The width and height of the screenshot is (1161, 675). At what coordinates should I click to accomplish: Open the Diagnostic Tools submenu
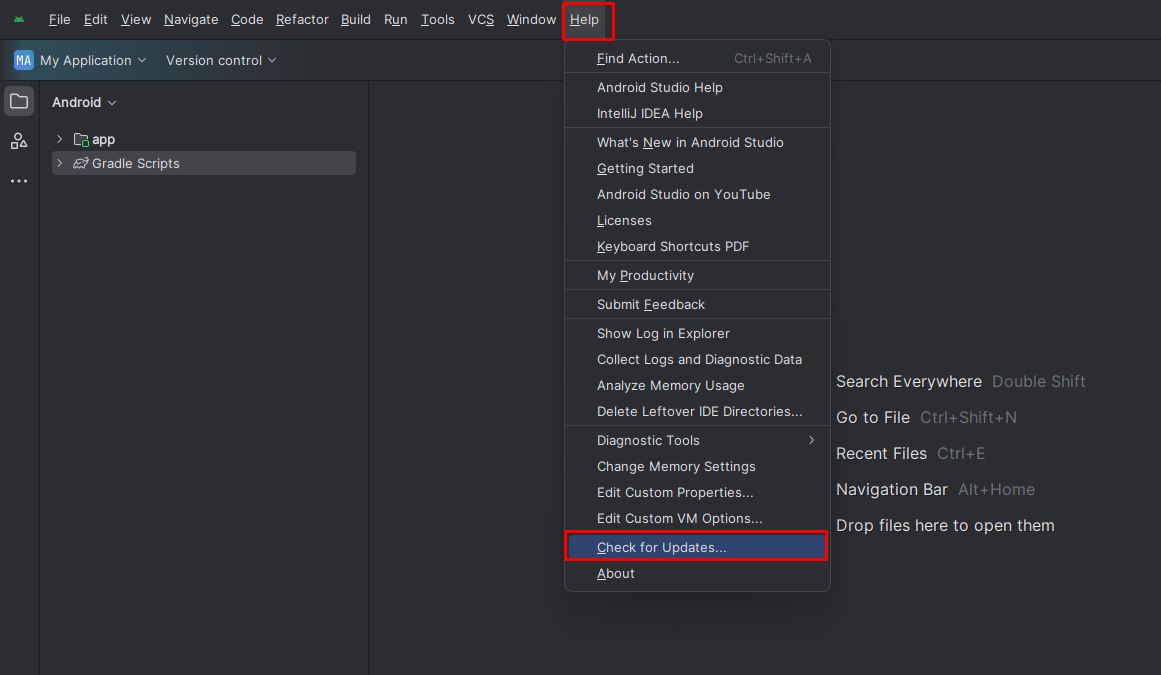click(697, 440)
